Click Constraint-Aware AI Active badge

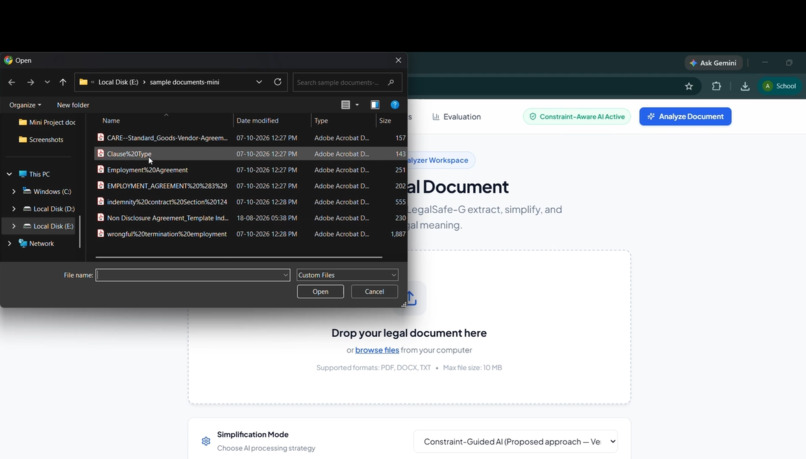point(577,117)
